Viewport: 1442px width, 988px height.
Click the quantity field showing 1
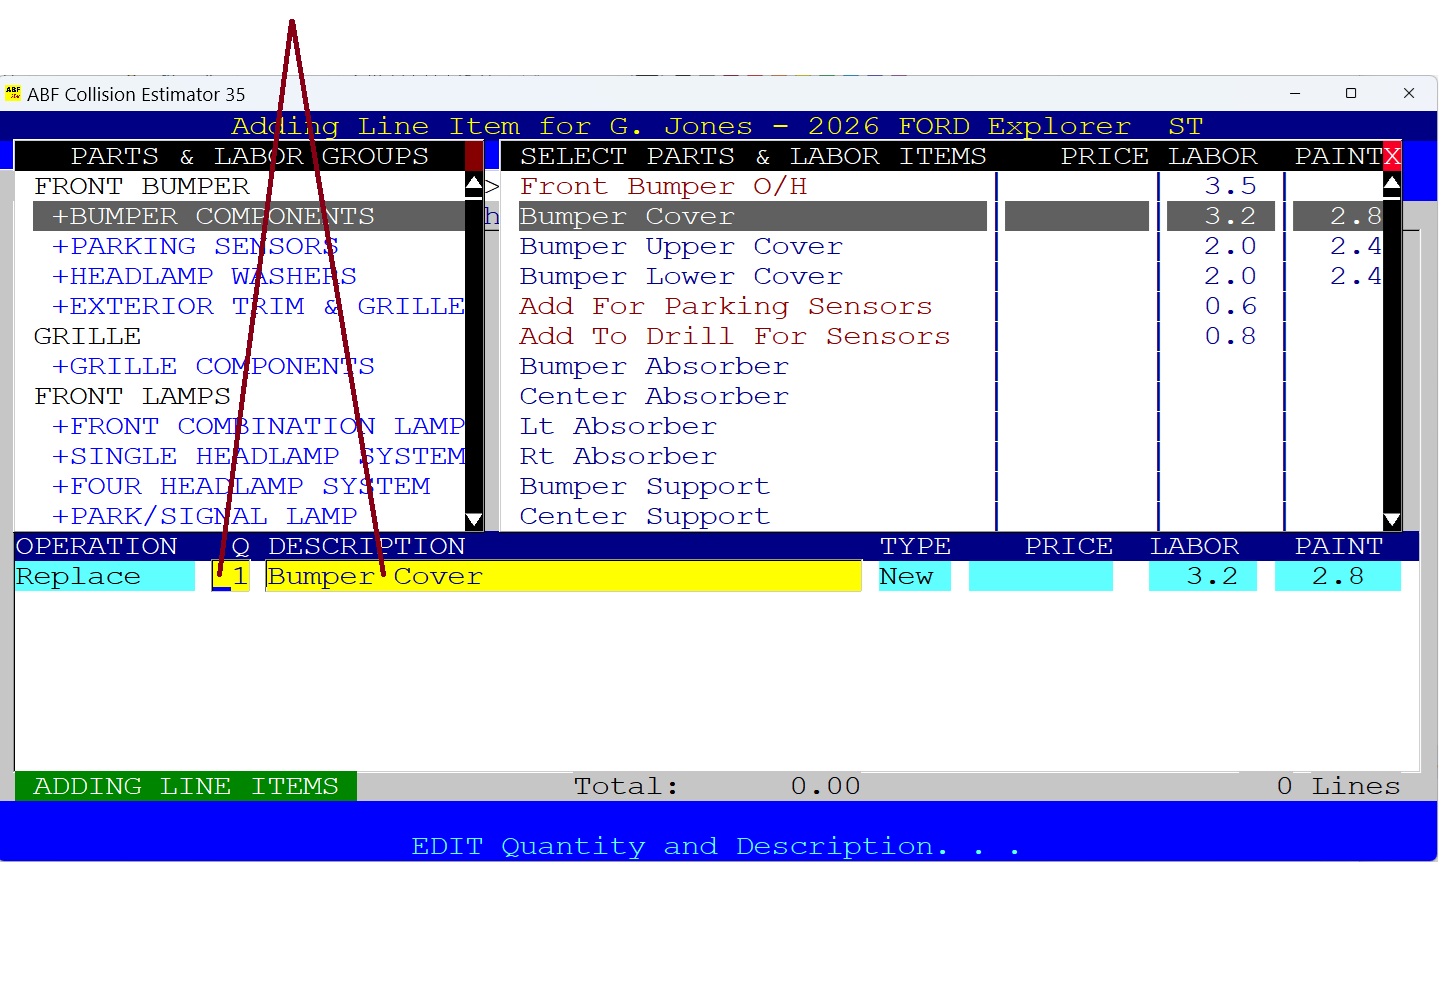click(x=234, y=576)
